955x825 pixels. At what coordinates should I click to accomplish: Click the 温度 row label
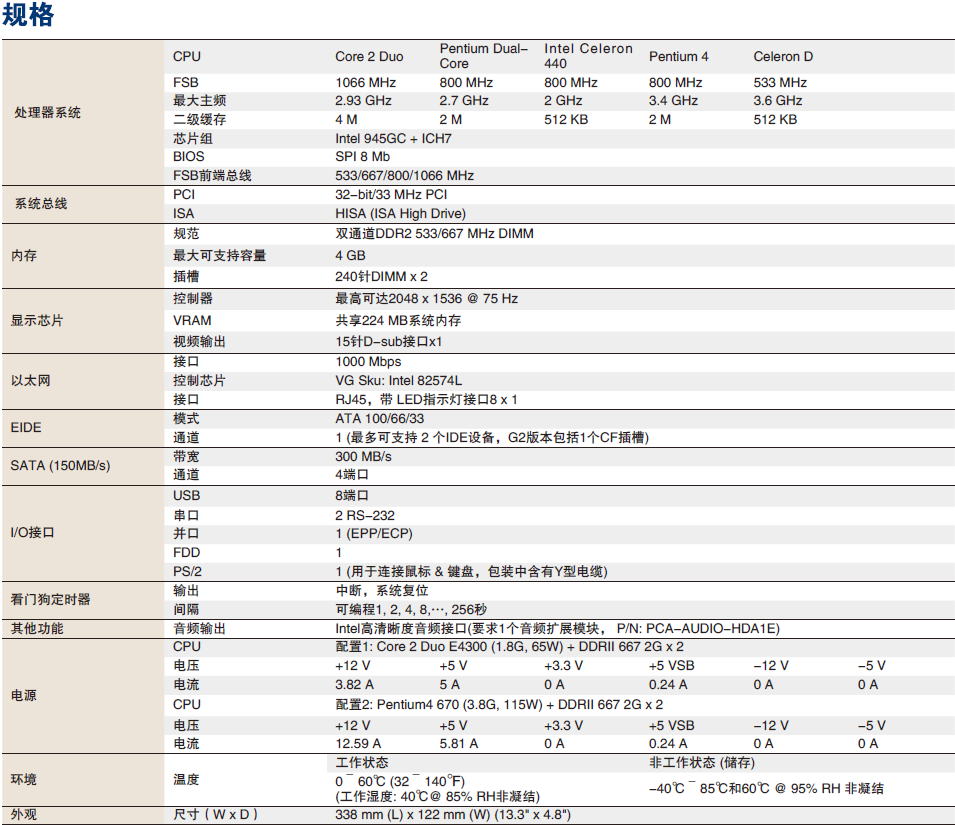186,779
